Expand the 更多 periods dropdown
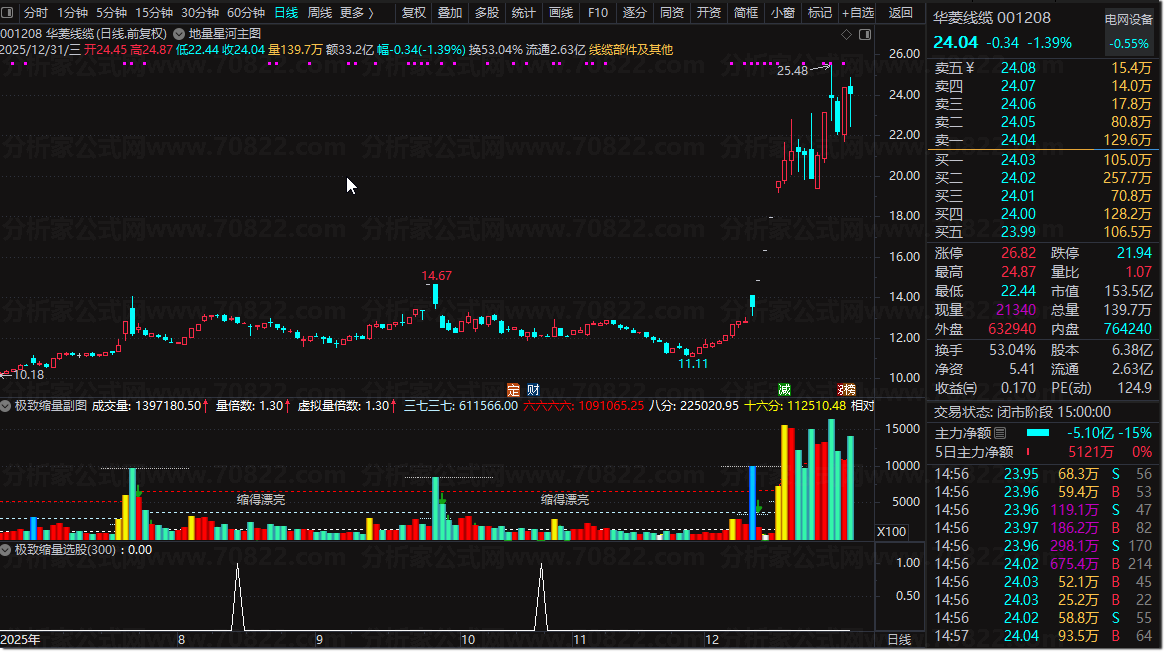1166x652 pixels. click(x=356, y=13)
